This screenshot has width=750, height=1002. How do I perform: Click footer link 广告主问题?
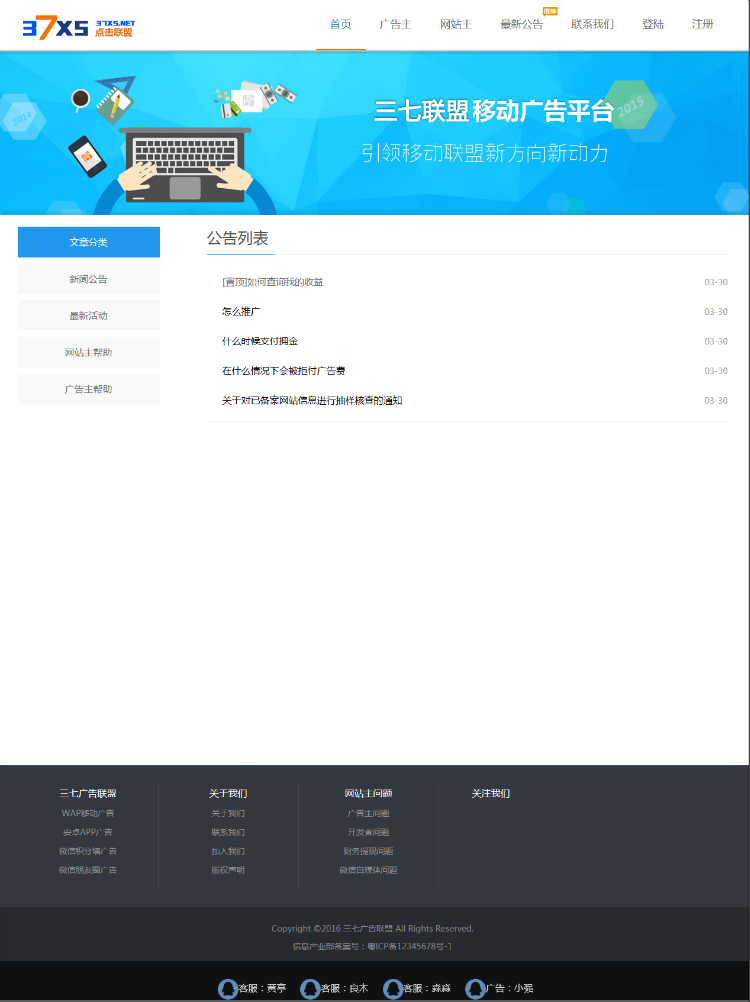[x=369, y=813]
